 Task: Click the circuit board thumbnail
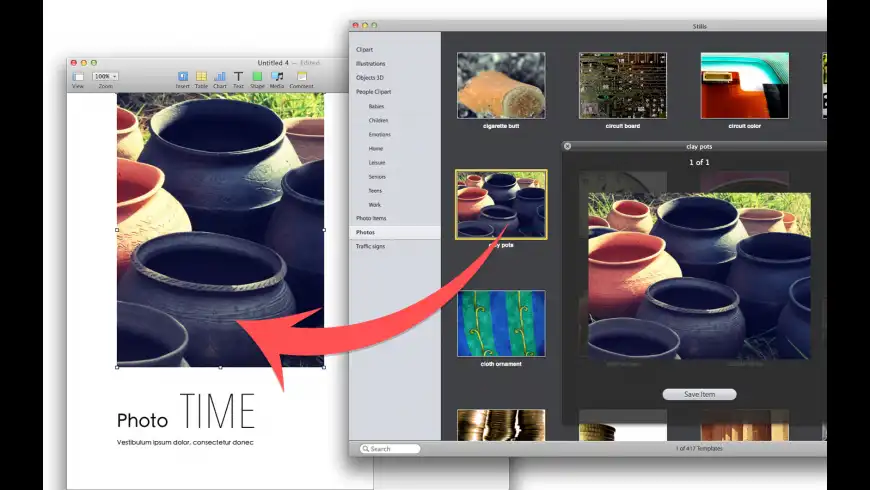coord(623,85)
